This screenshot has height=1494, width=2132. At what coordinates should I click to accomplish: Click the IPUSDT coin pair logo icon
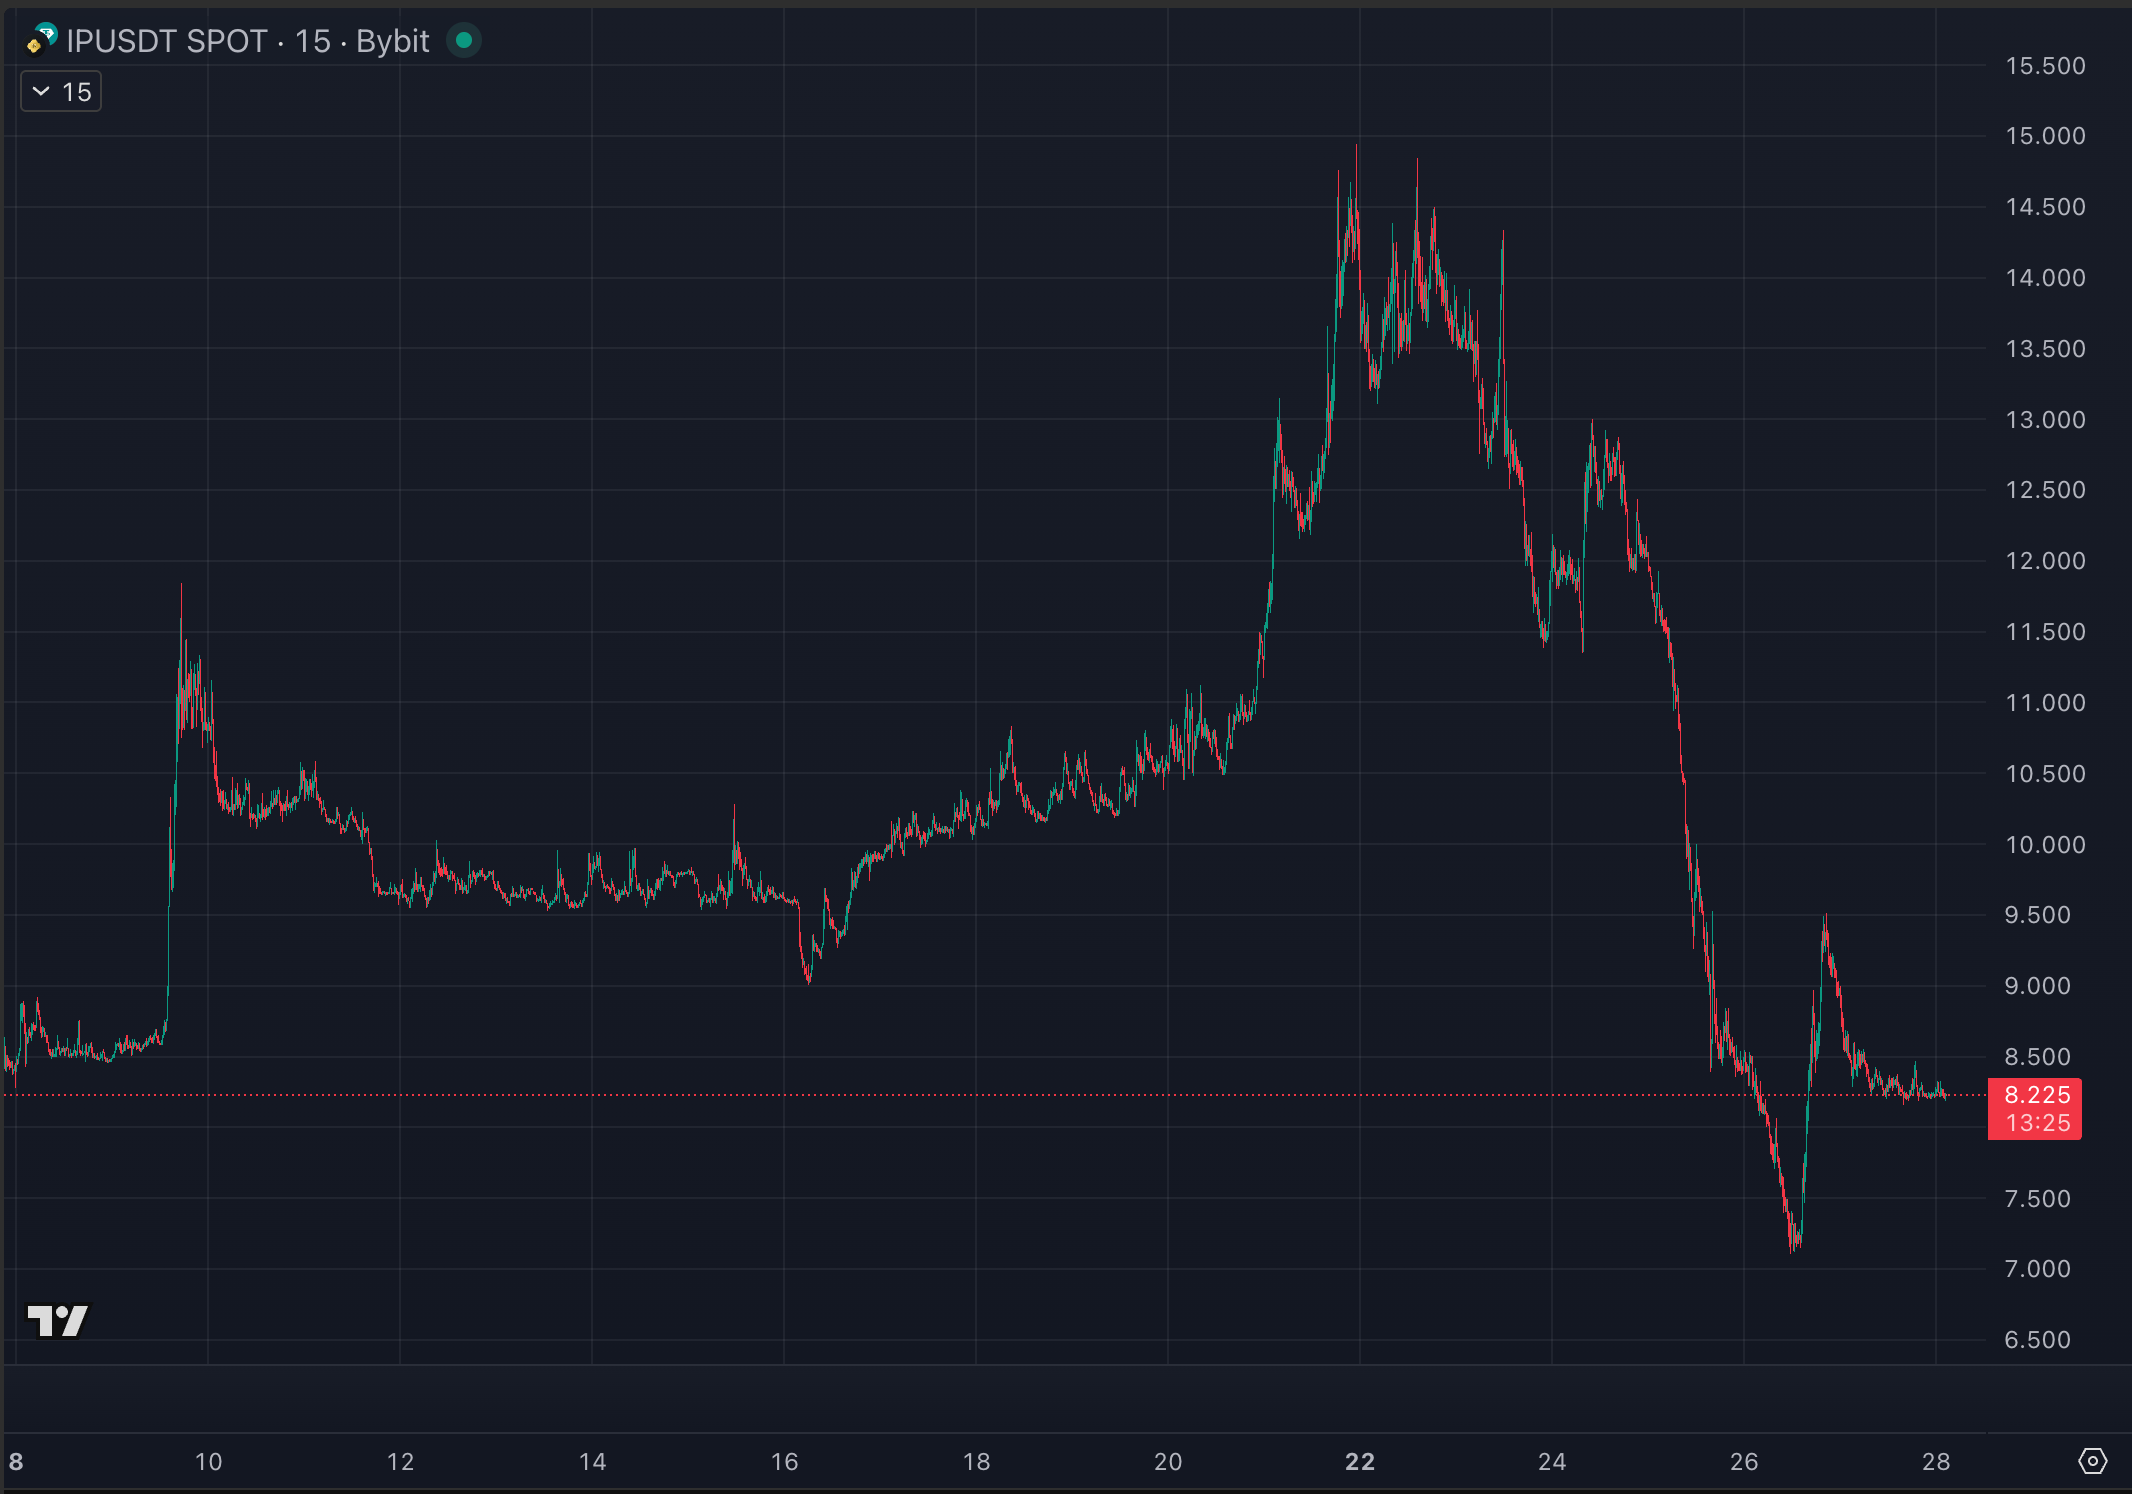pos(42,40)
